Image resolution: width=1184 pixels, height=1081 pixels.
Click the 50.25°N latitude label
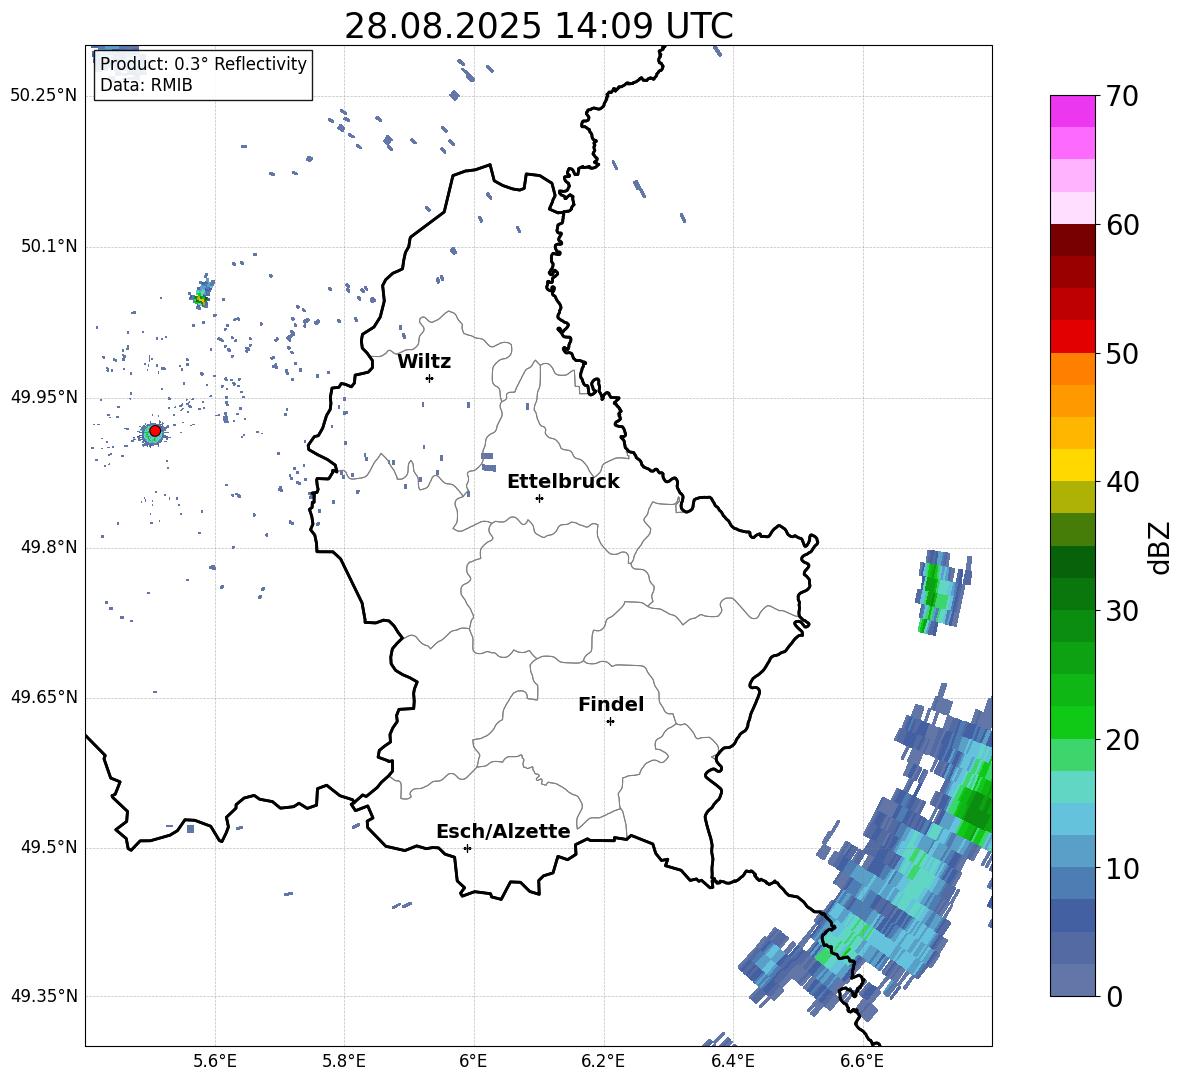point(44,96)
